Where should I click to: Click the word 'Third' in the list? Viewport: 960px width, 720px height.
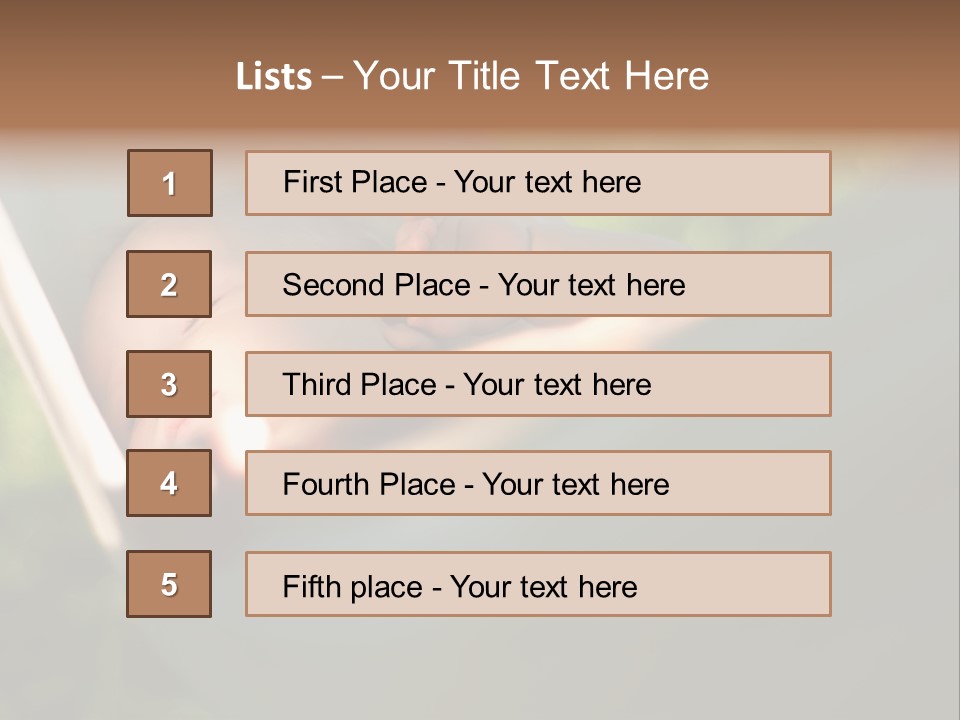[x=317, y=384]
